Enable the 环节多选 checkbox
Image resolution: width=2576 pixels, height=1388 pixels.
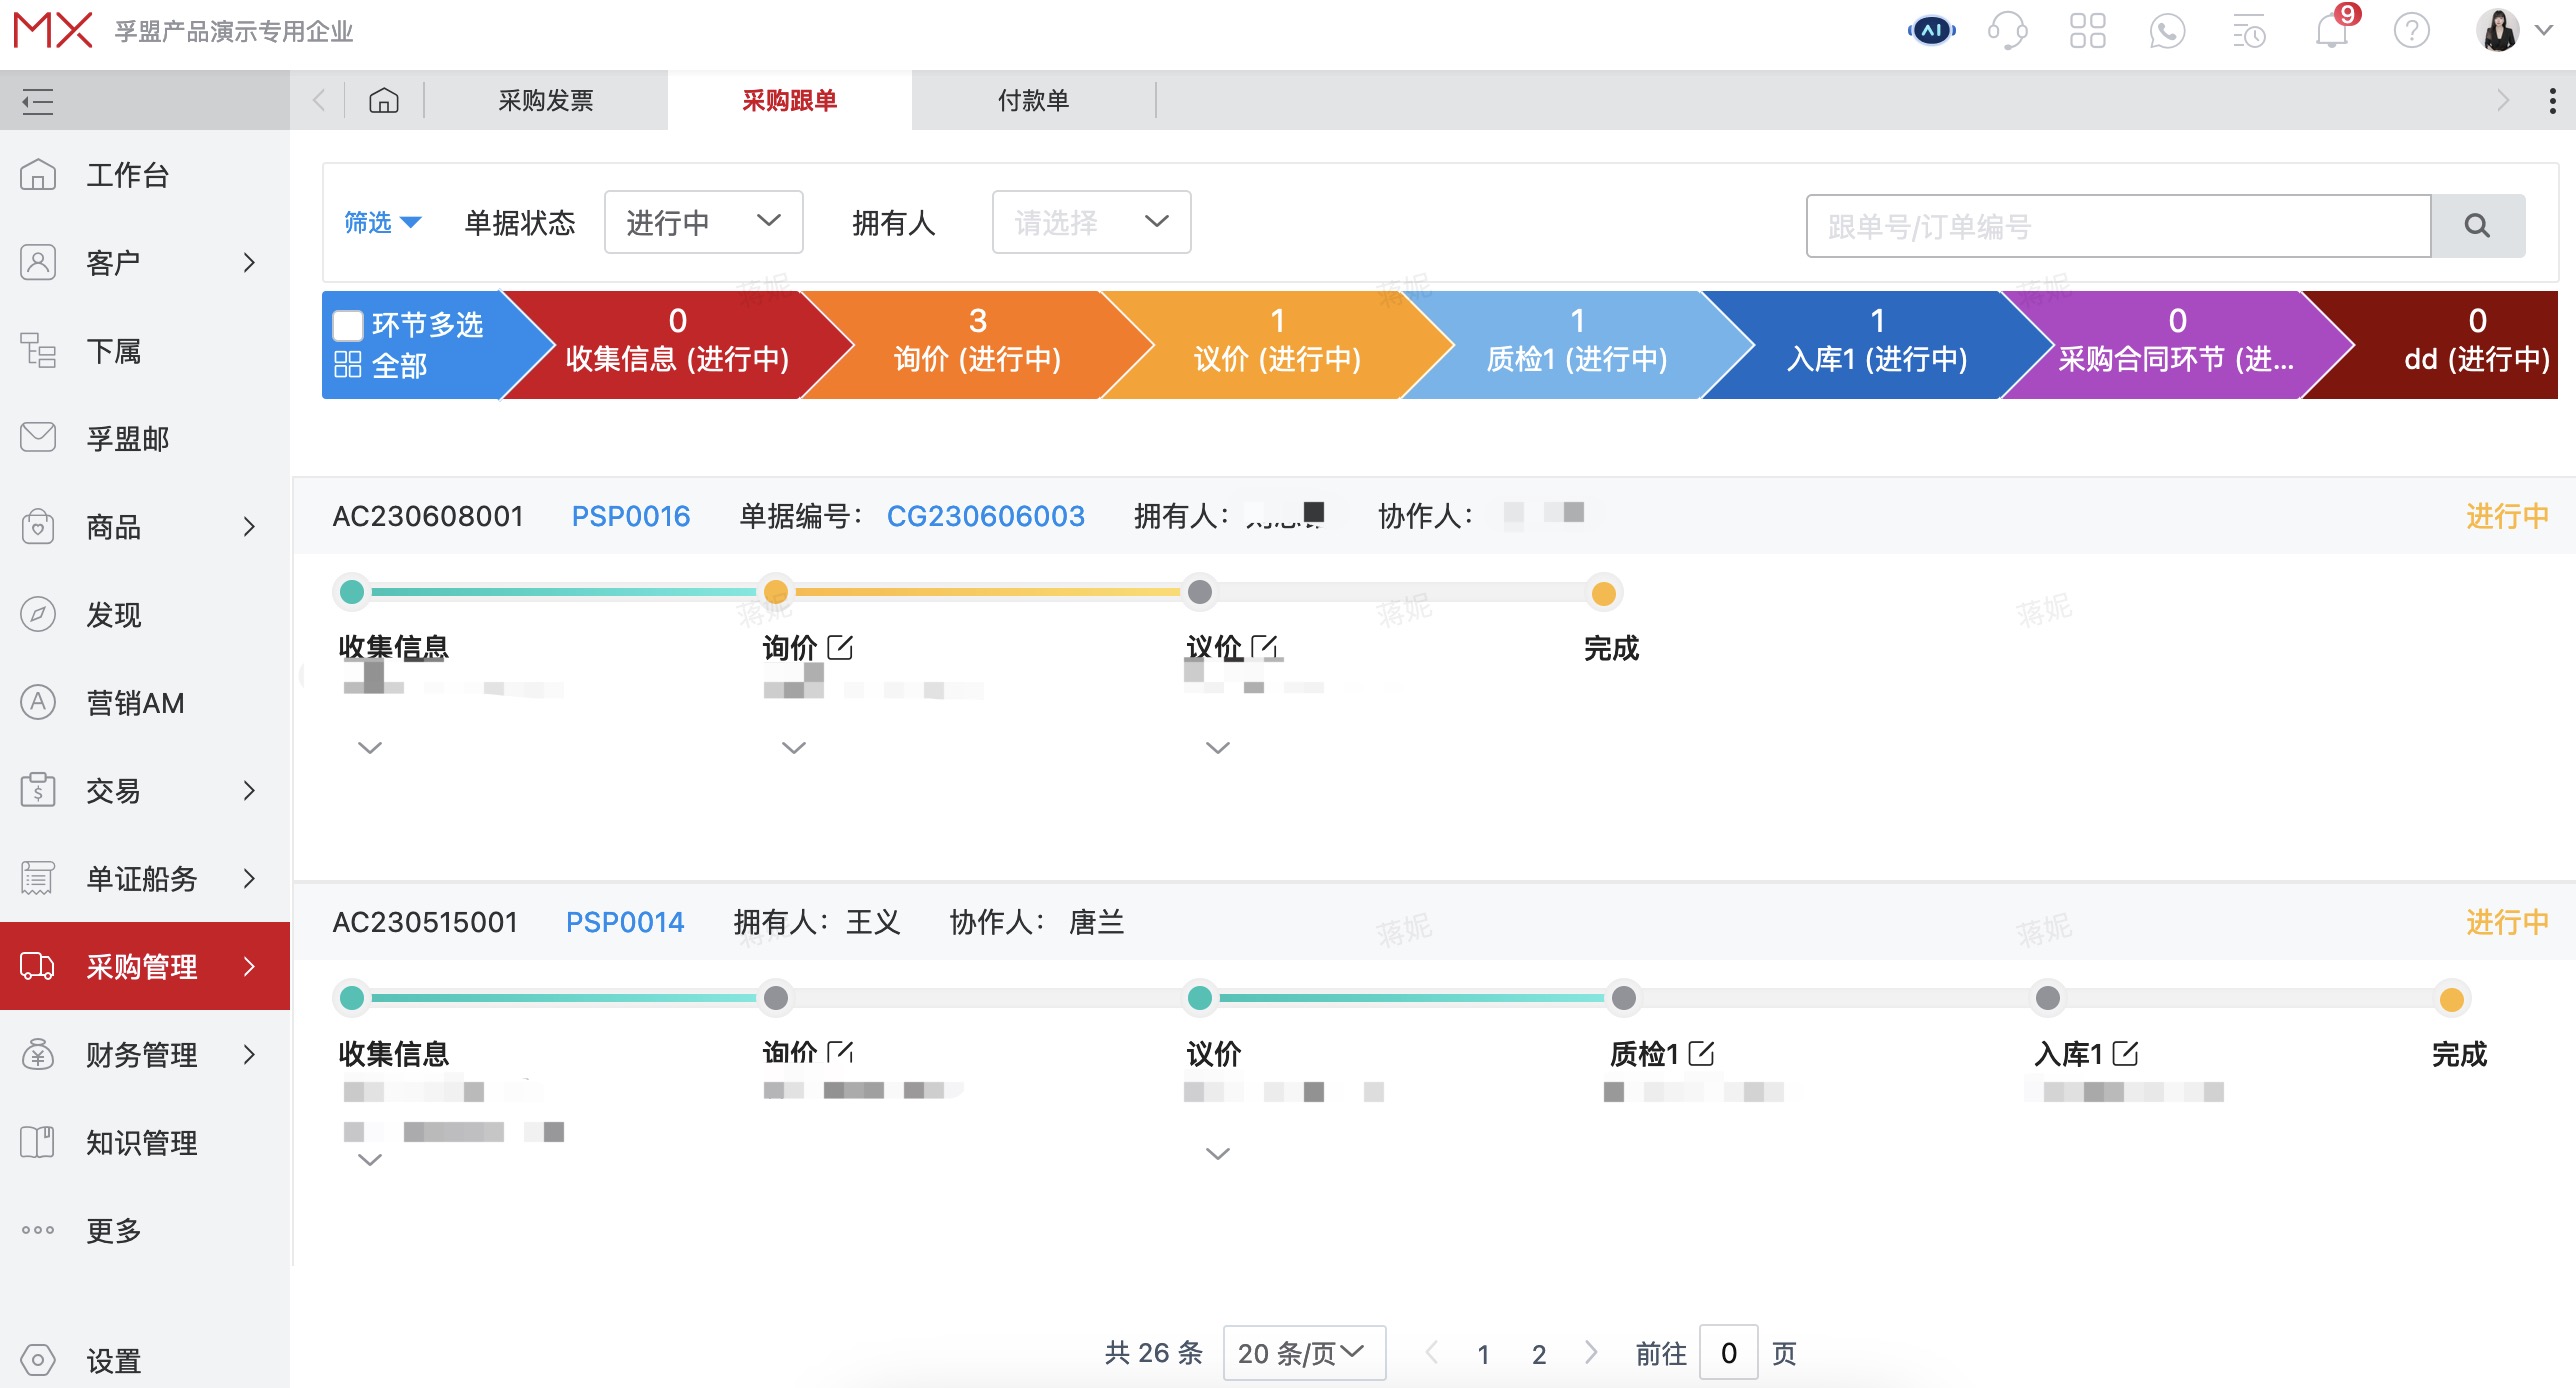tap(347, 324)
